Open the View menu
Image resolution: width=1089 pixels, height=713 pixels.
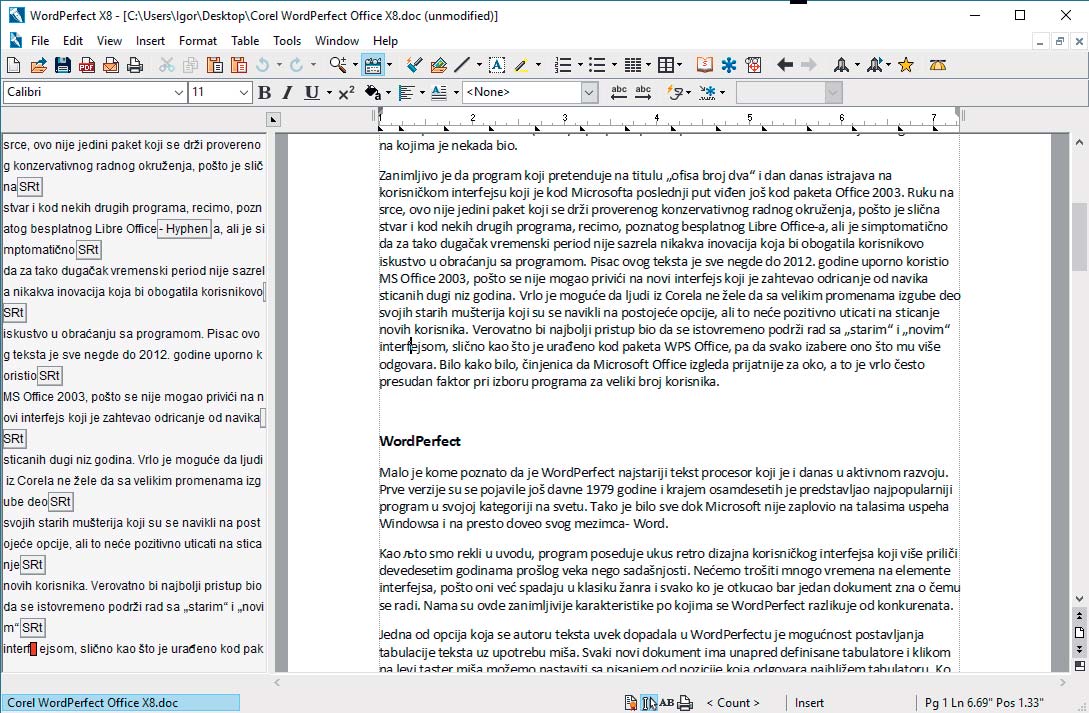coord(109,41)
